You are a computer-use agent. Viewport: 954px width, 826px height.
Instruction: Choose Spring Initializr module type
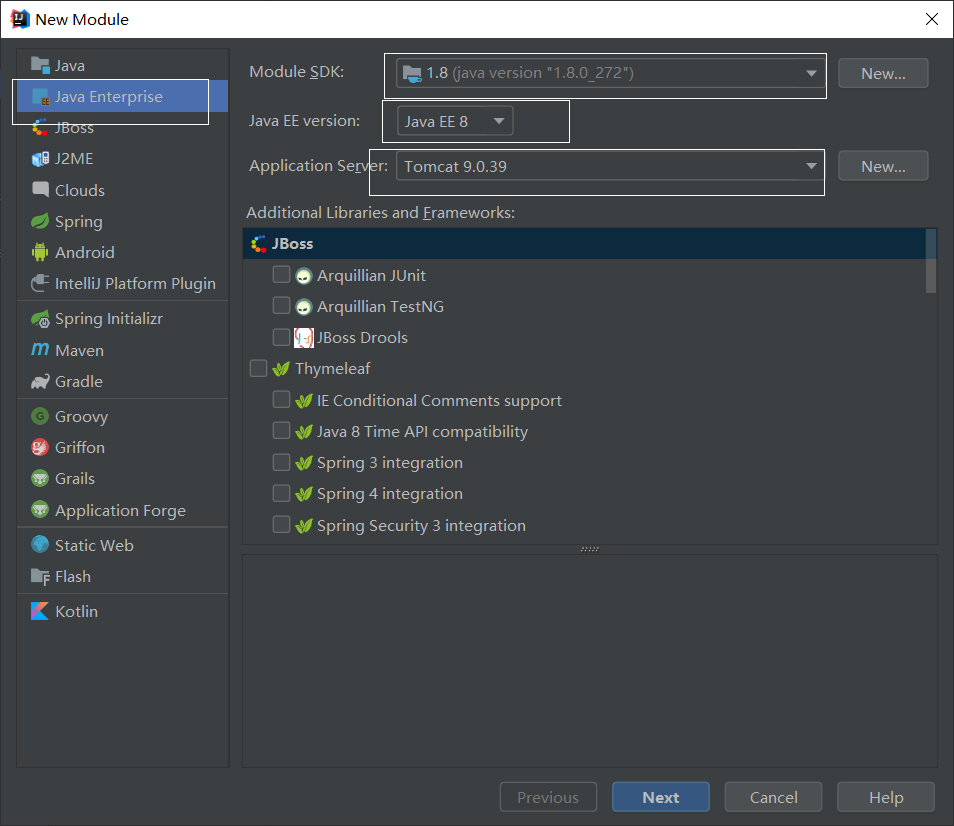[122, 319]
